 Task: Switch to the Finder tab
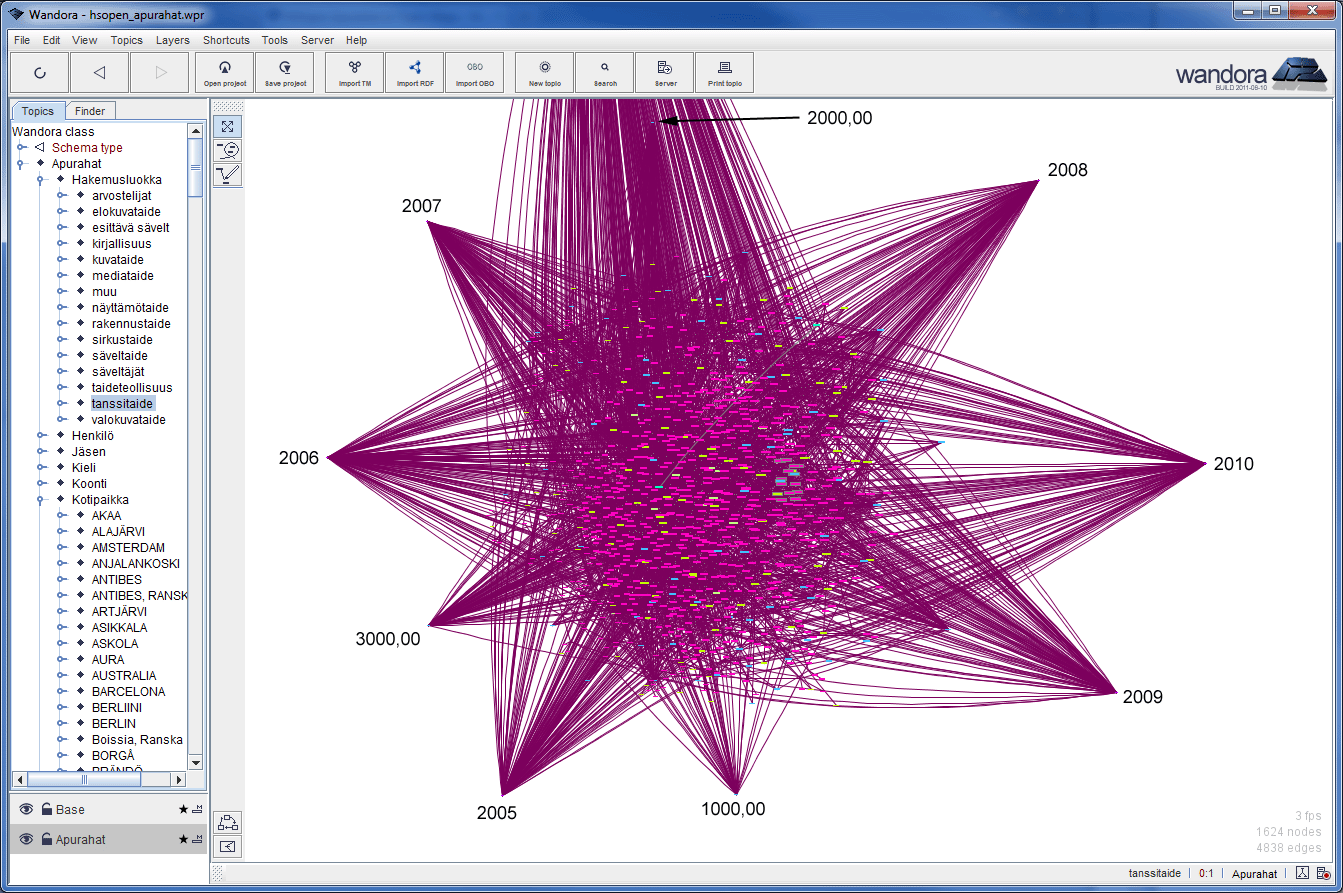click(x=90, y=111)
